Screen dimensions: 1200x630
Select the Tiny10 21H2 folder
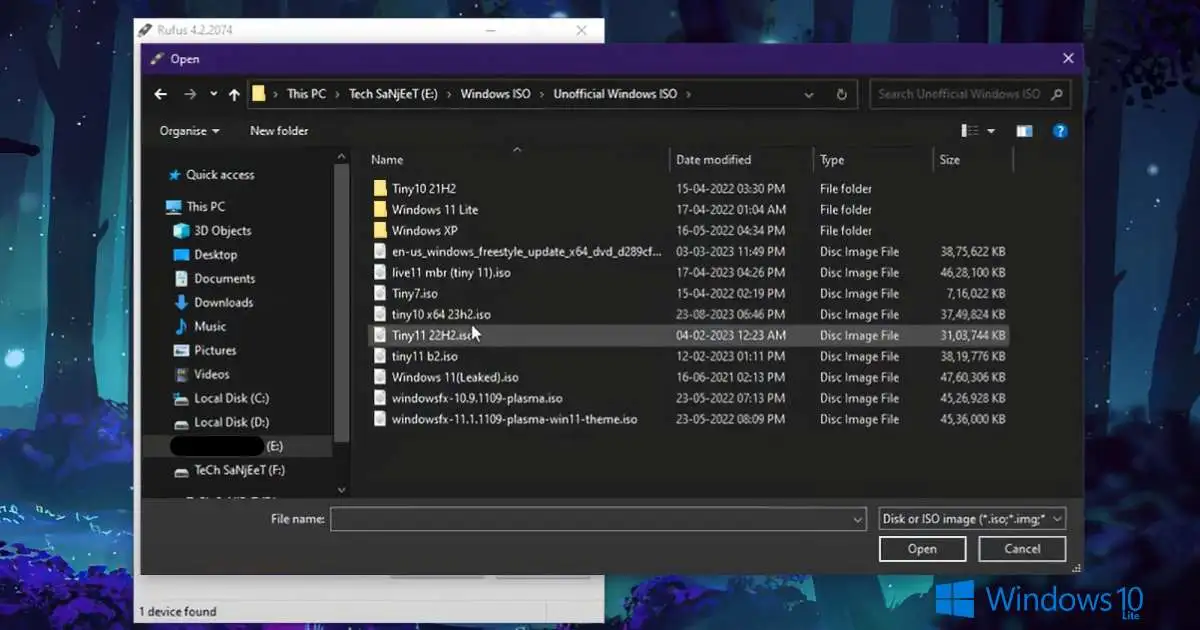[x=424, y=189]
